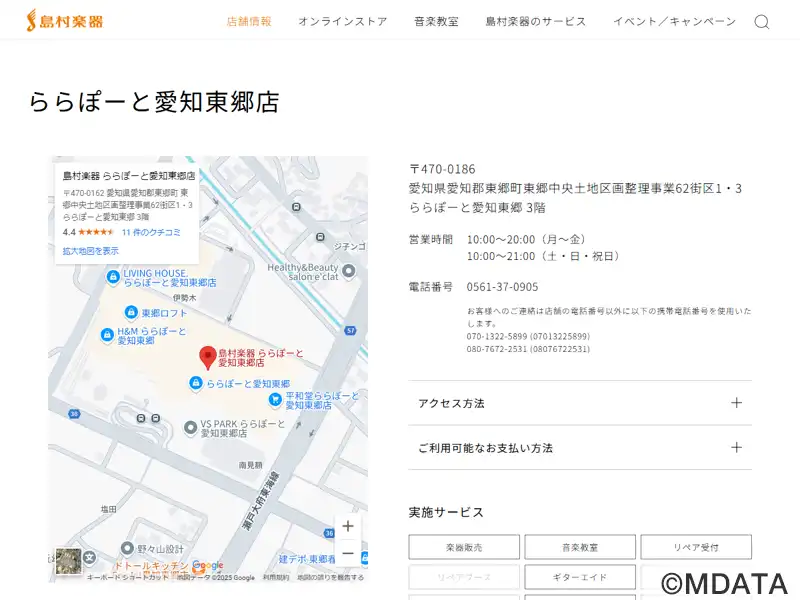Viewport: 800px width, 600px height.
Task: Click 10:00～20:00（月～金） hours text
Action: point(528,239)
